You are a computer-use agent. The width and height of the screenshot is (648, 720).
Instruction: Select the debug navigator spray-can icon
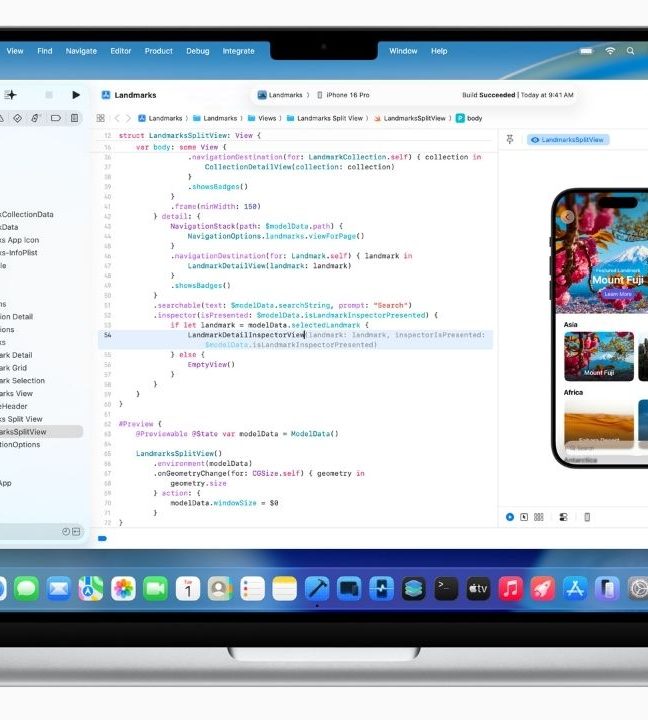pos(36,118)
